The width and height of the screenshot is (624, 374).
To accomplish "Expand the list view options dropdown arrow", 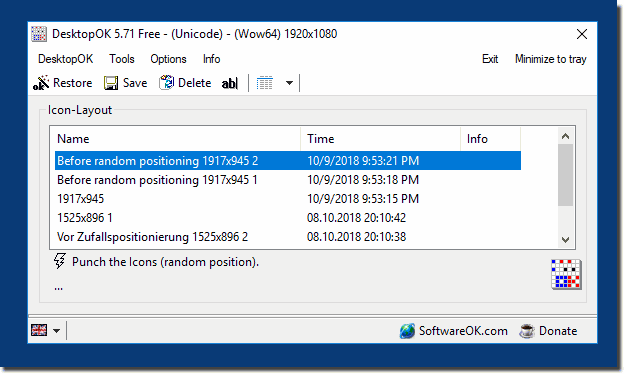I will (289, 83).
